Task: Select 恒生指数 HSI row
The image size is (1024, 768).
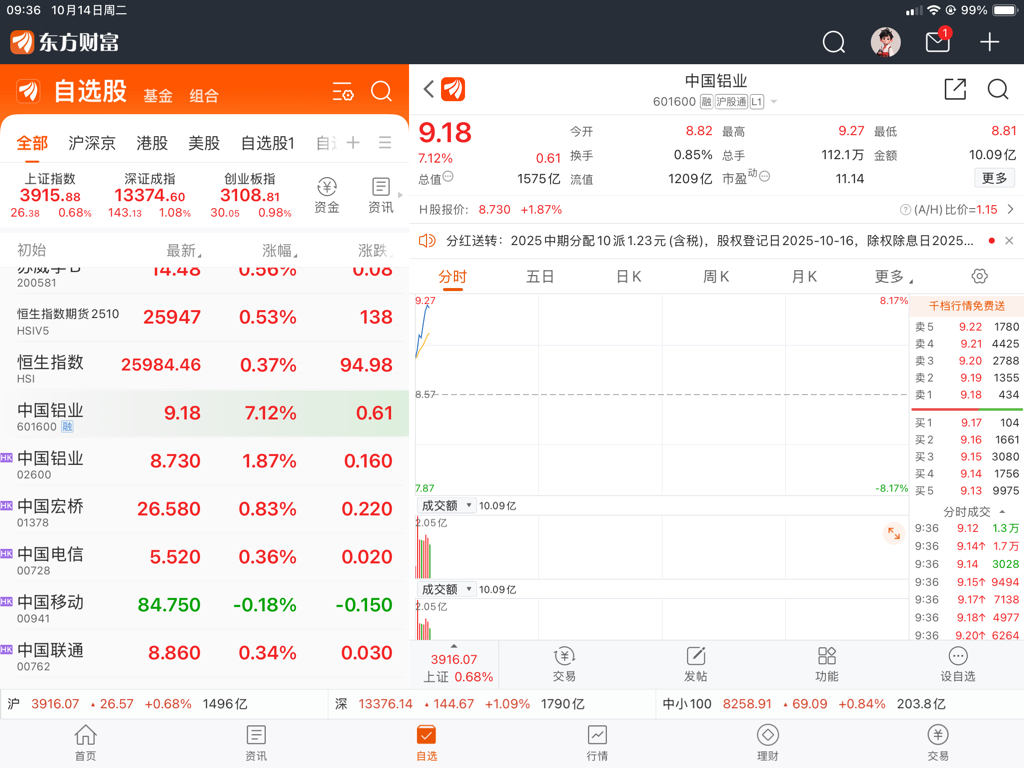Action: [x=204, y=366]
